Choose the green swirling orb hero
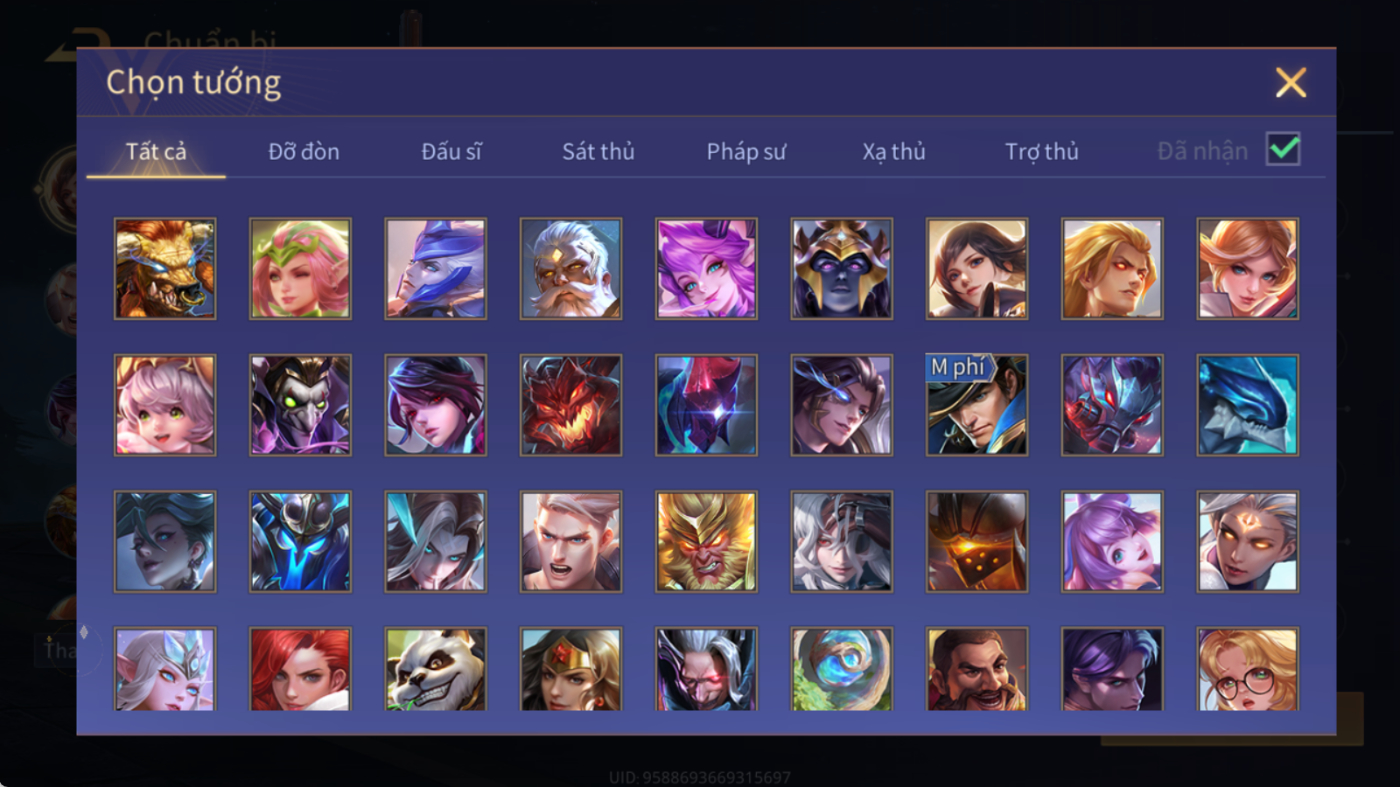1400x787 pixels. [842, 668]
